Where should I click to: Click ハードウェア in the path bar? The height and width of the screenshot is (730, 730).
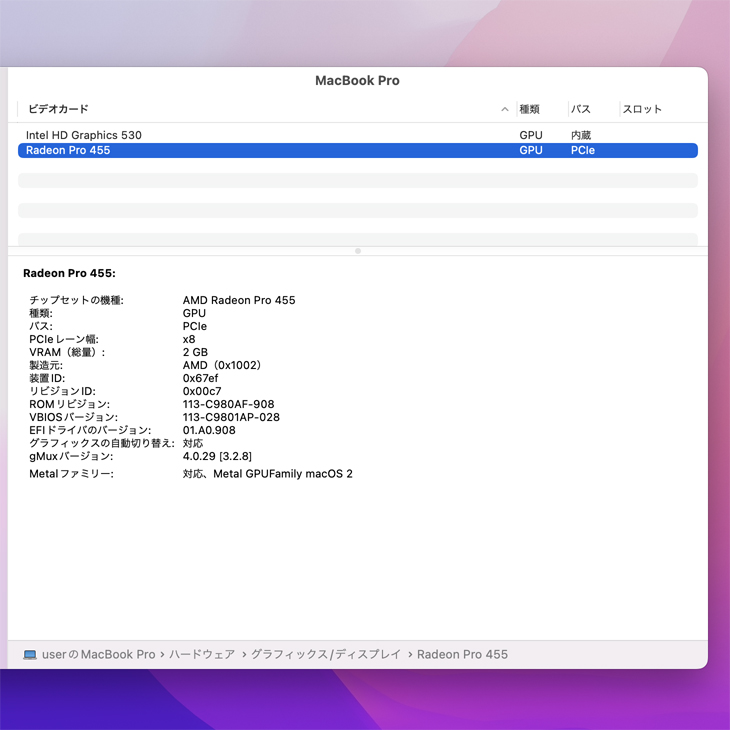(202, 655)
